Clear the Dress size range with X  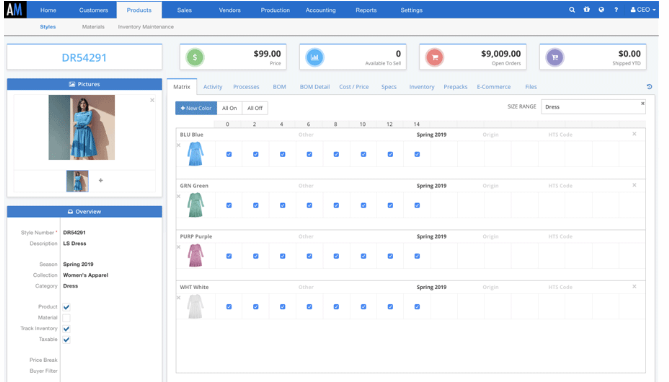643,103
